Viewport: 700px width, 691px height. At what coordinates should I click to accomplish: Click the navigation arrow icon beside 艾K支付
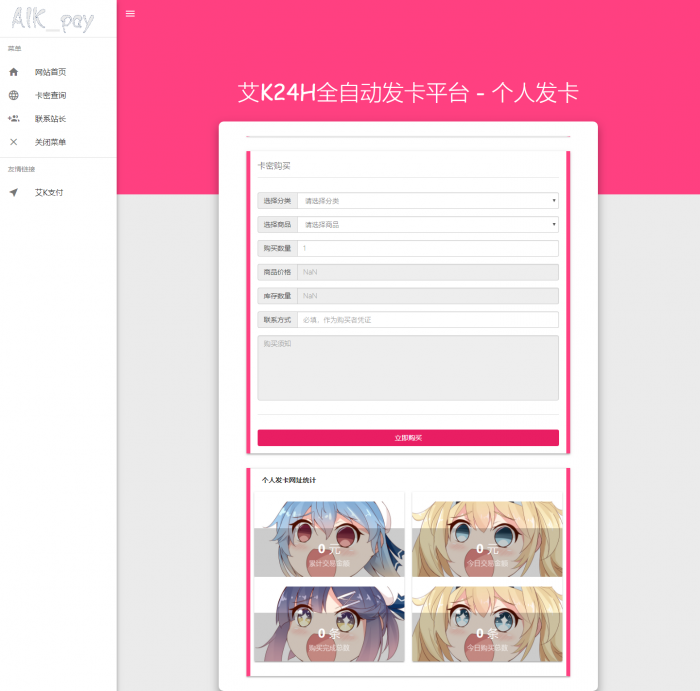[14, 192]
